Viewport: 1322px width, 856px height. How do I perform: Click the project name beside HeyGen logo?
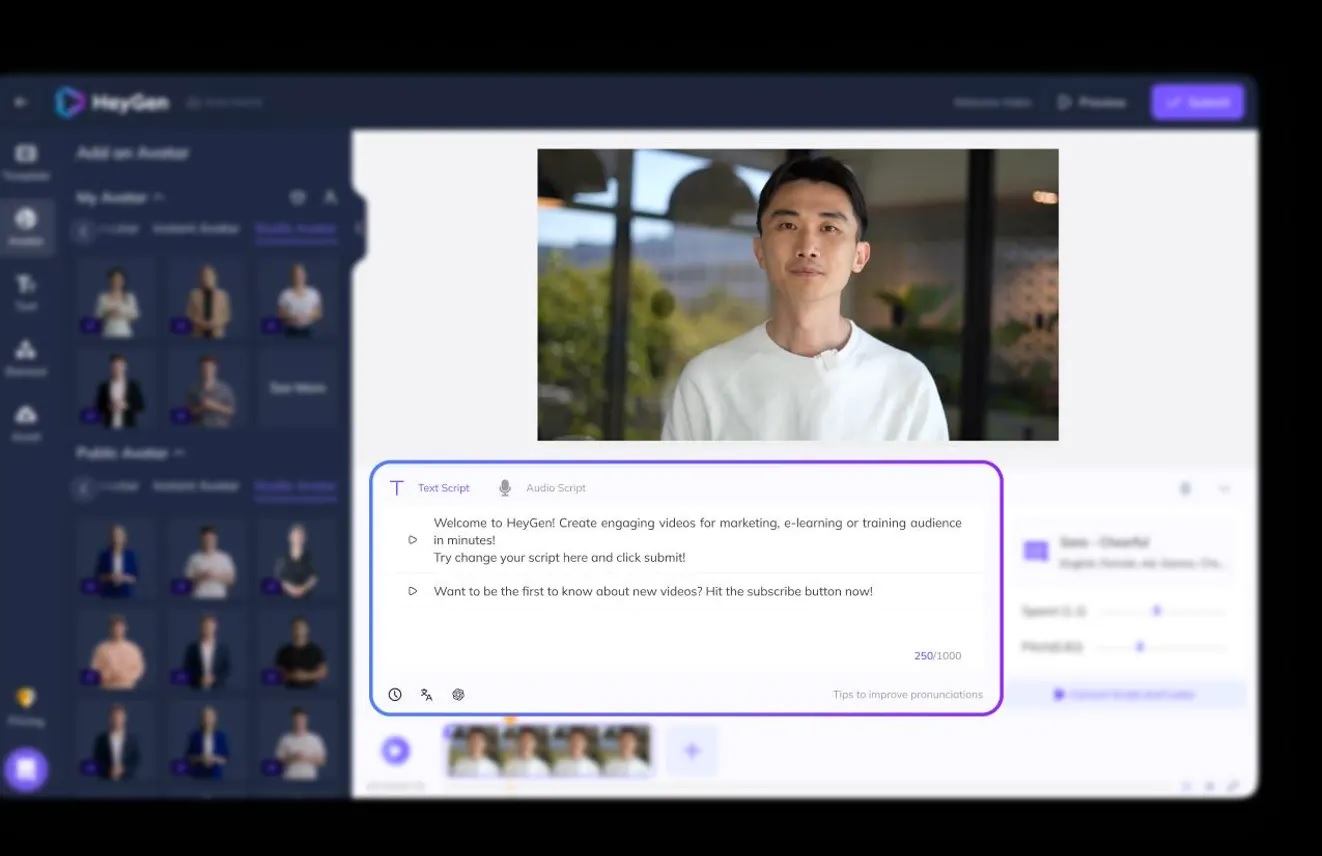point(225,102)
